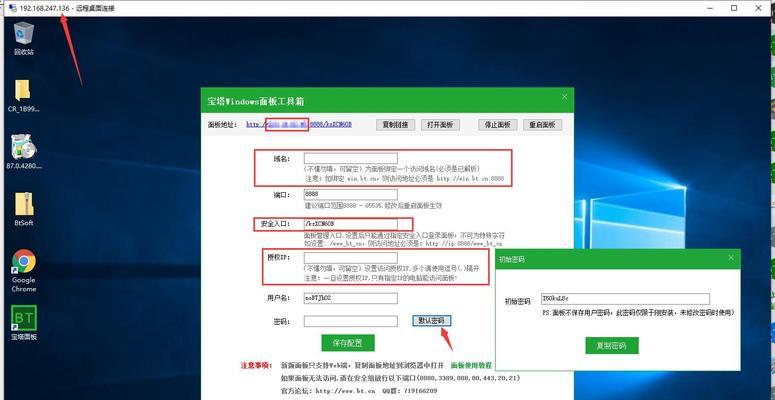Image resolution: width=775 pixels, height=400 pixels.
Task: Focus the 端口 field showing 8888
Action: pyautogui.click(x=350, y=194)
